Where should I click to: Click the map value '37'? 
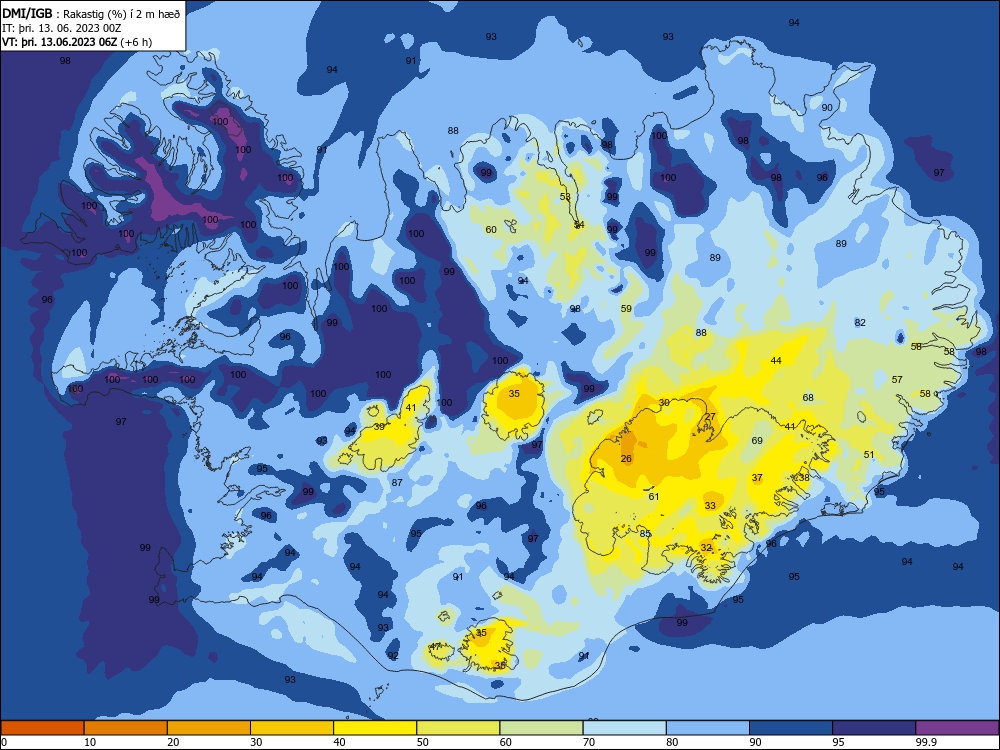point(757,477)
